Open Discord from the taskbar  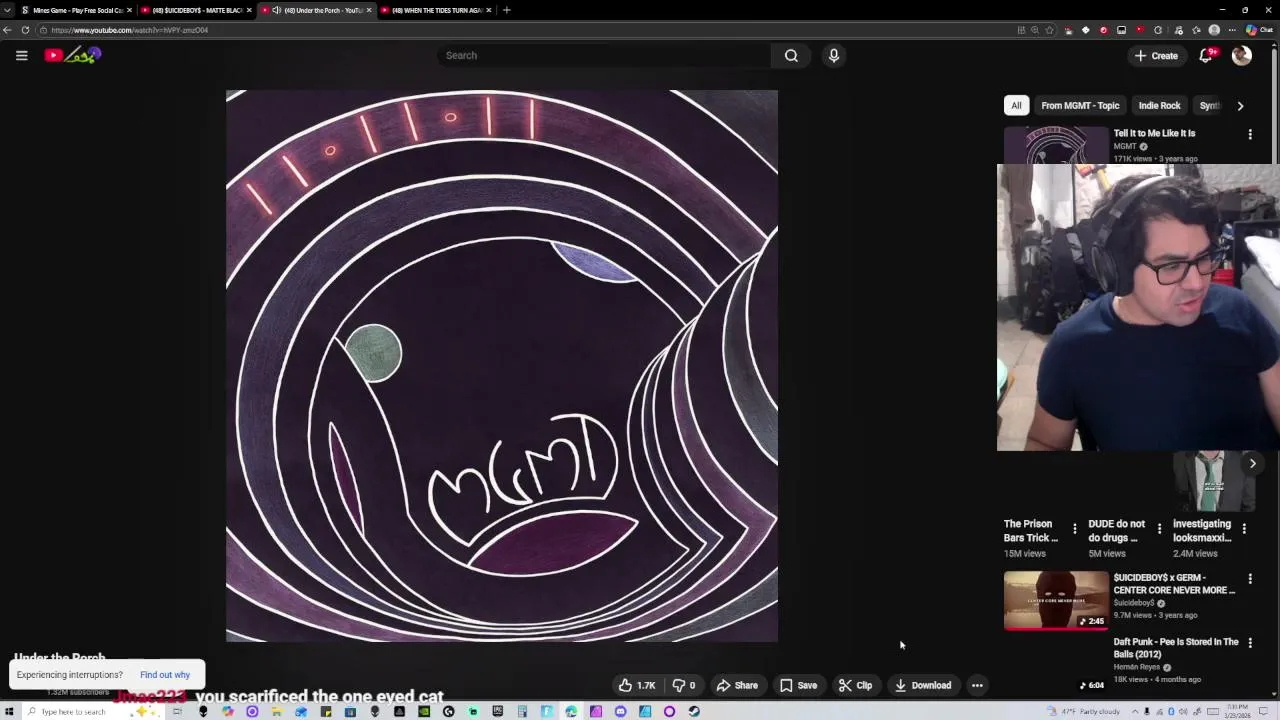[x=620, y=711]
